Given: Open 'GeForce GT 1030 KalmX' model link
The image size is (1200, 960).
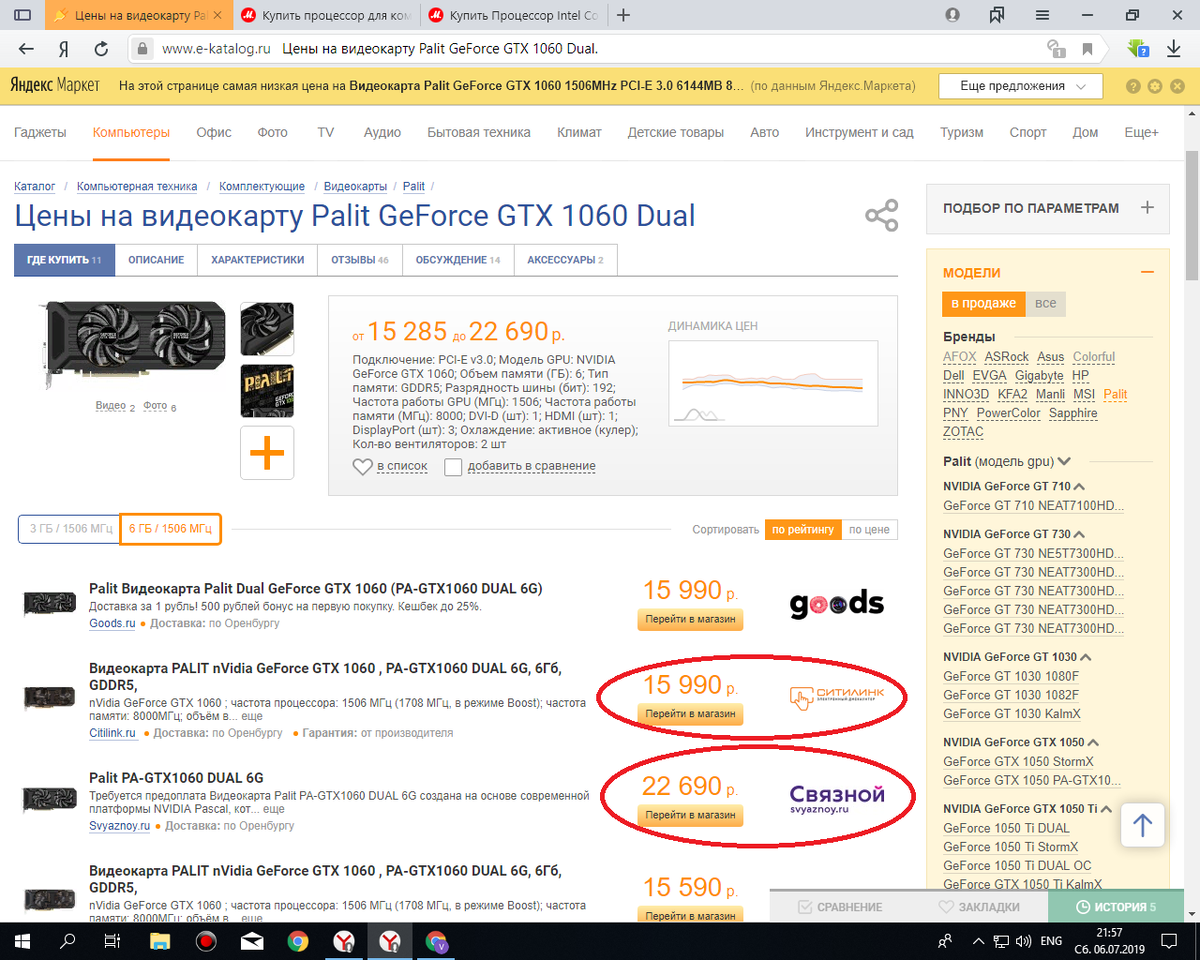Looking at the screenshot, I should (x=1012, y=714).
